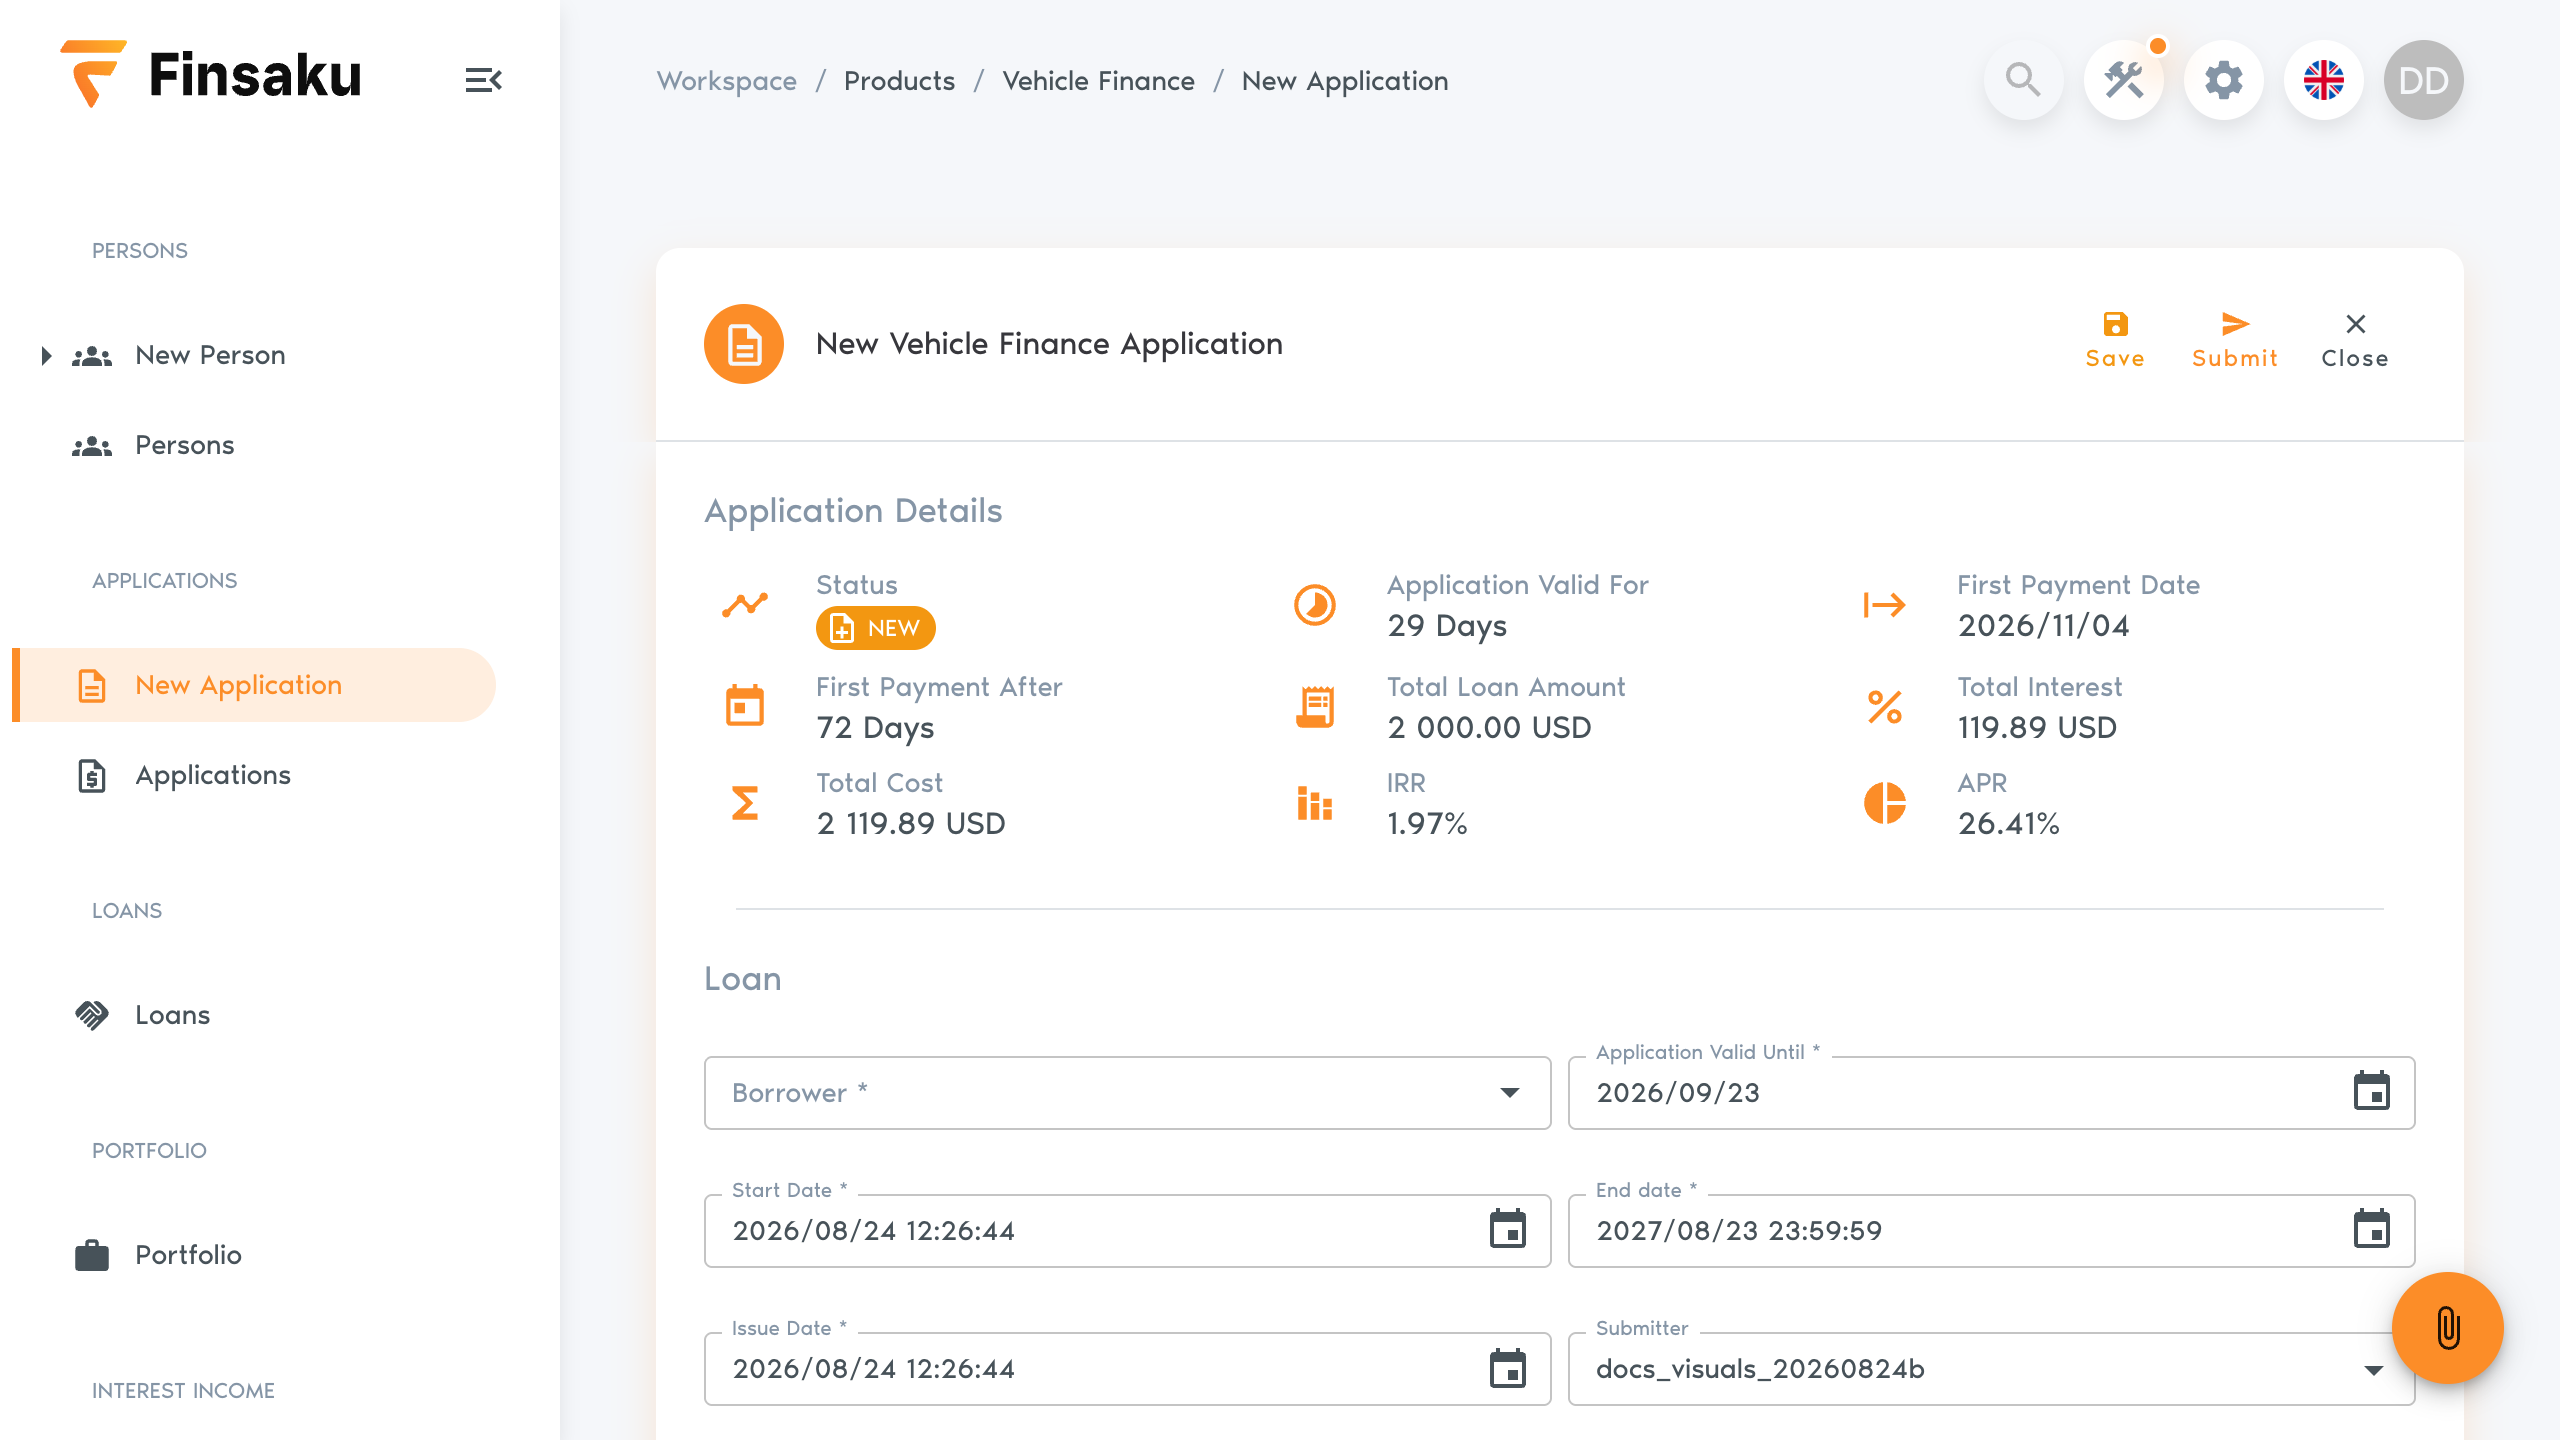Open the tools icon with notification dot
This screenshot has width=2560, height=1440.
[2124, 80]
